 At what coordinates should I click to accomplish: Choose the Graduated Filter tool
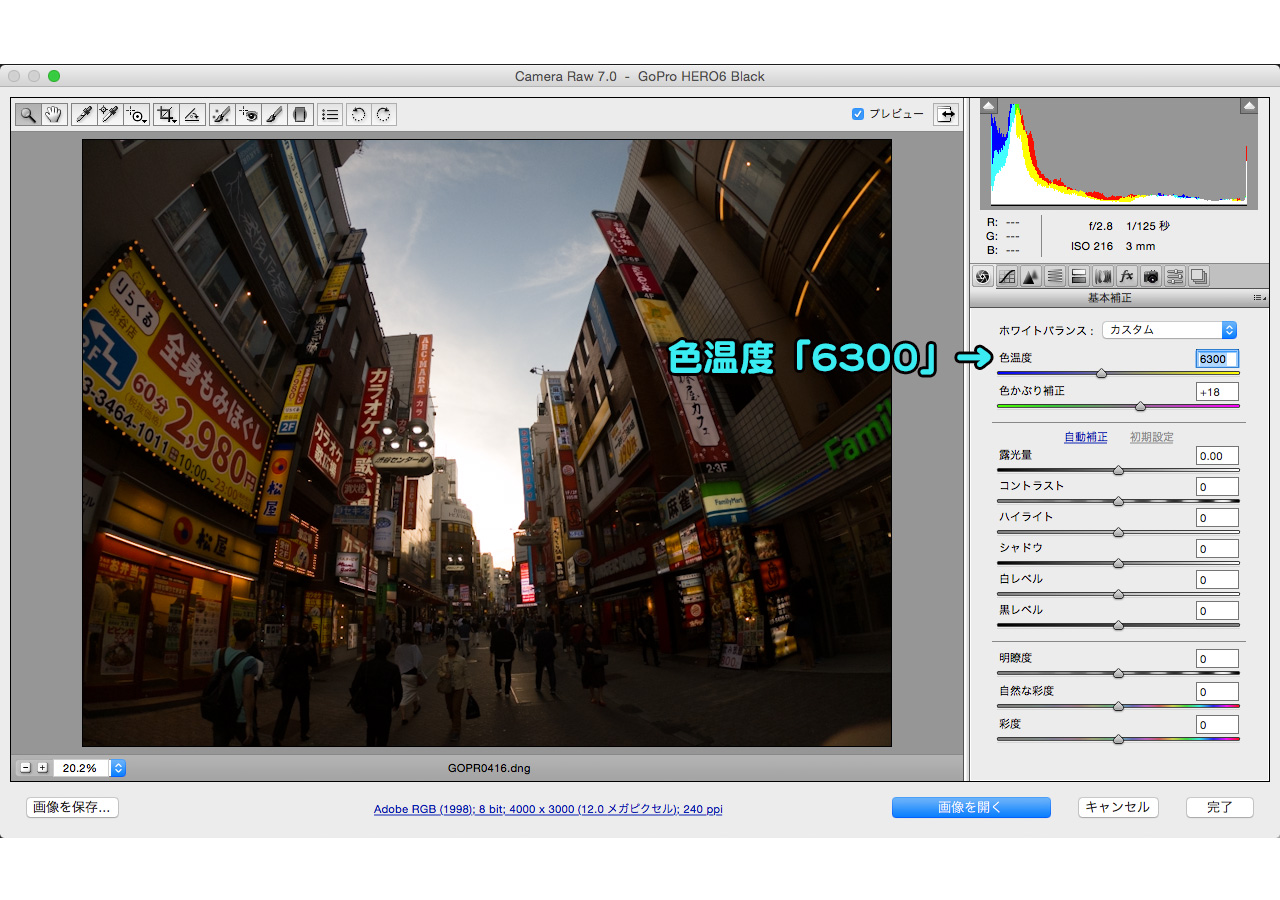click(300, 114)
